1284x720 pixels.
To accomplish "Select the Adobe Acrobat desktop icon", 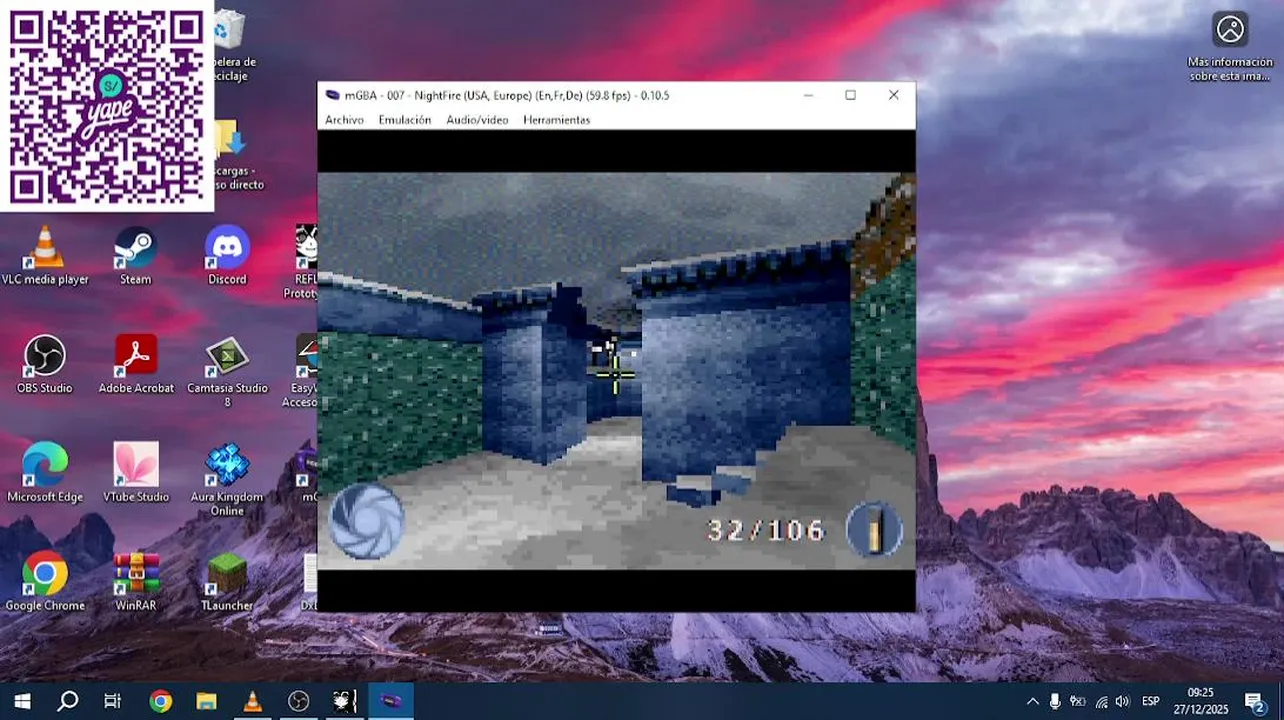I will [136, 365].
